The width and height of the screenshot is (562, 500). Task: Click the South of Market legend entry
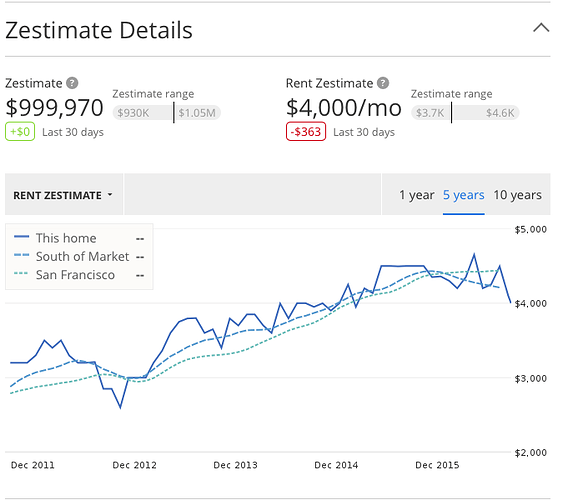point(79,257)
